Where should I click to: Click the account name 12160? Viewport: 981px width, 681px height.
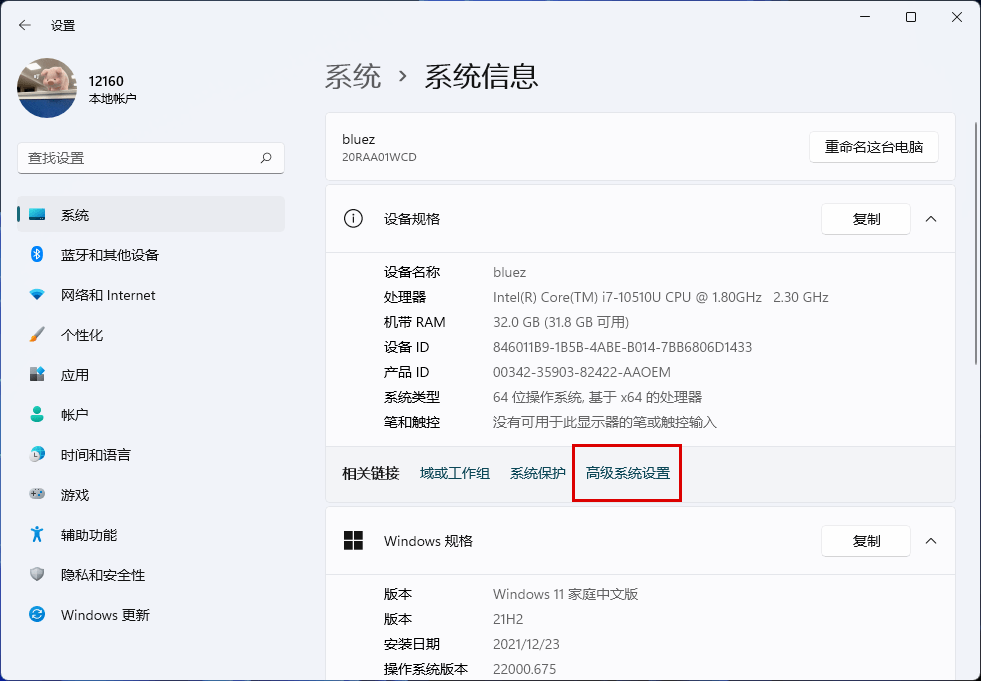106,81
